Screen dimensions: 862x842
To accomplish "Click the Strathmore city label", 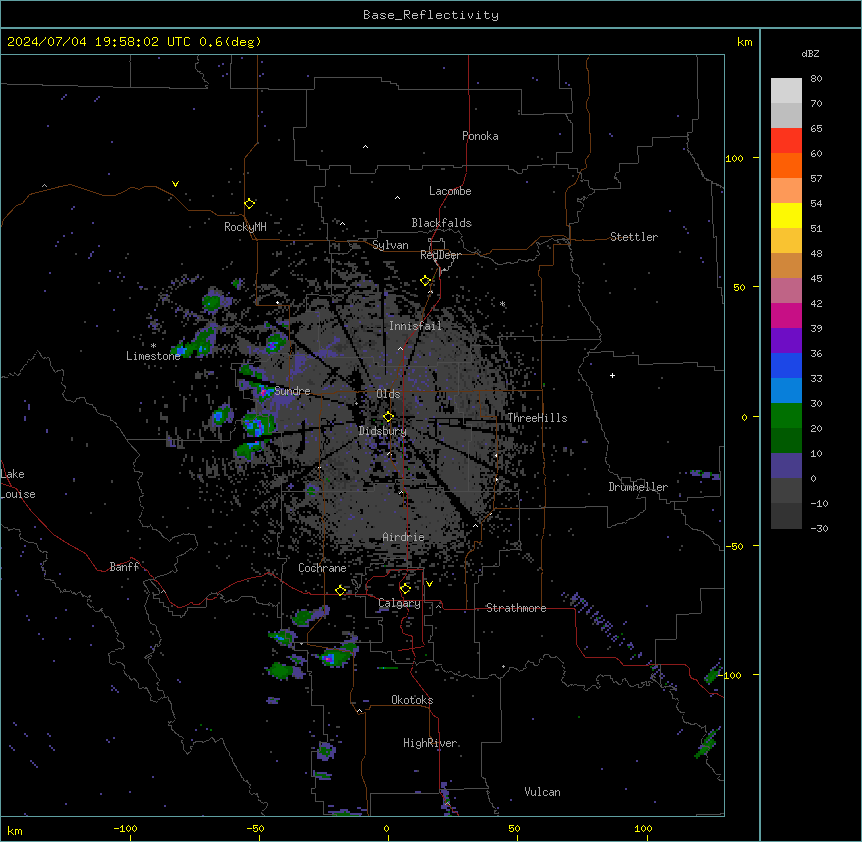I will pyautogui.click(x=516, y=608).
